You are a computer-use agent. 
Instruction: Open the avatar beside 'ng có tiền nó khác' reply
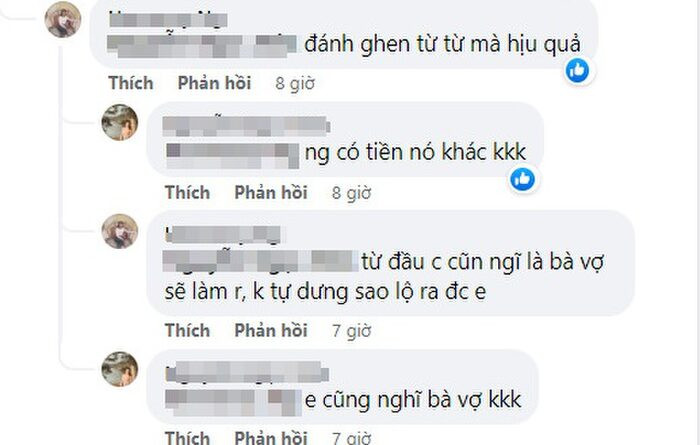coord(120,122)
